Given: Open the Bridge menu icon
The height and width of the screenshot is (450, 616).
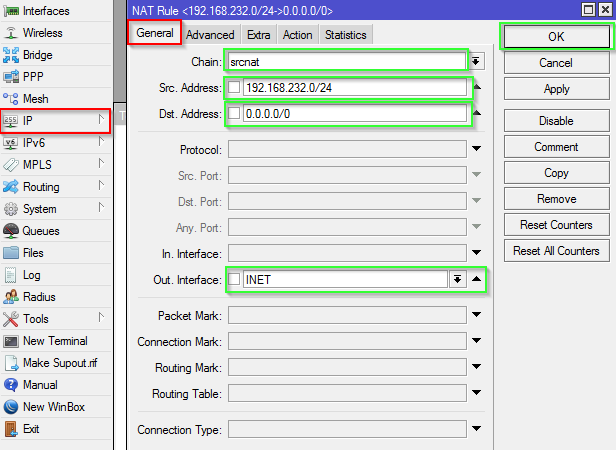Looking at the screenshot, I should pos(11,55).
